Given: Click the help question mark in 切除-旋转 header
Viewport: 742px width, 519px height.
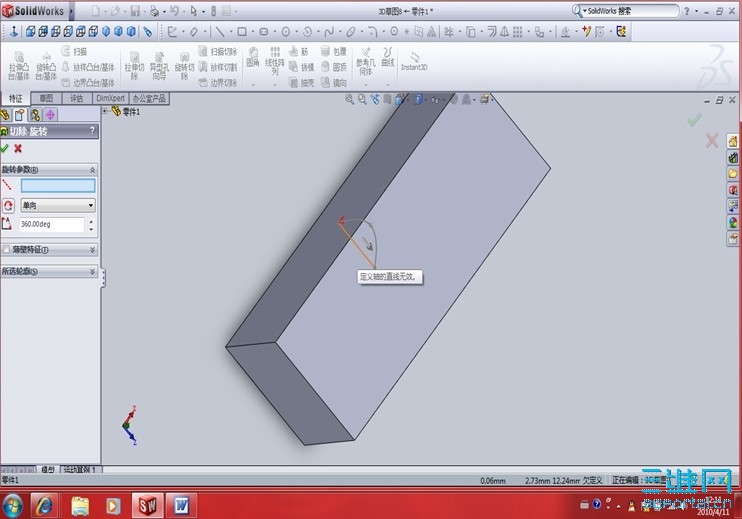Looking at the screenshot, I should pyautogui.click(x=92, y=131).
